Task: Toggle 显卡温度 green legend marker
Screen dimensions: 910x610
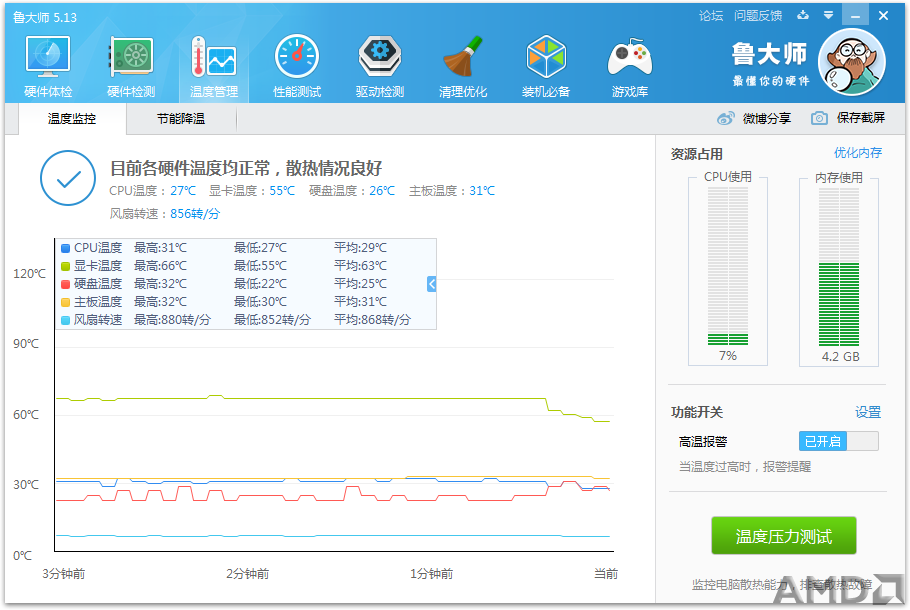Action: pos(66,266)
